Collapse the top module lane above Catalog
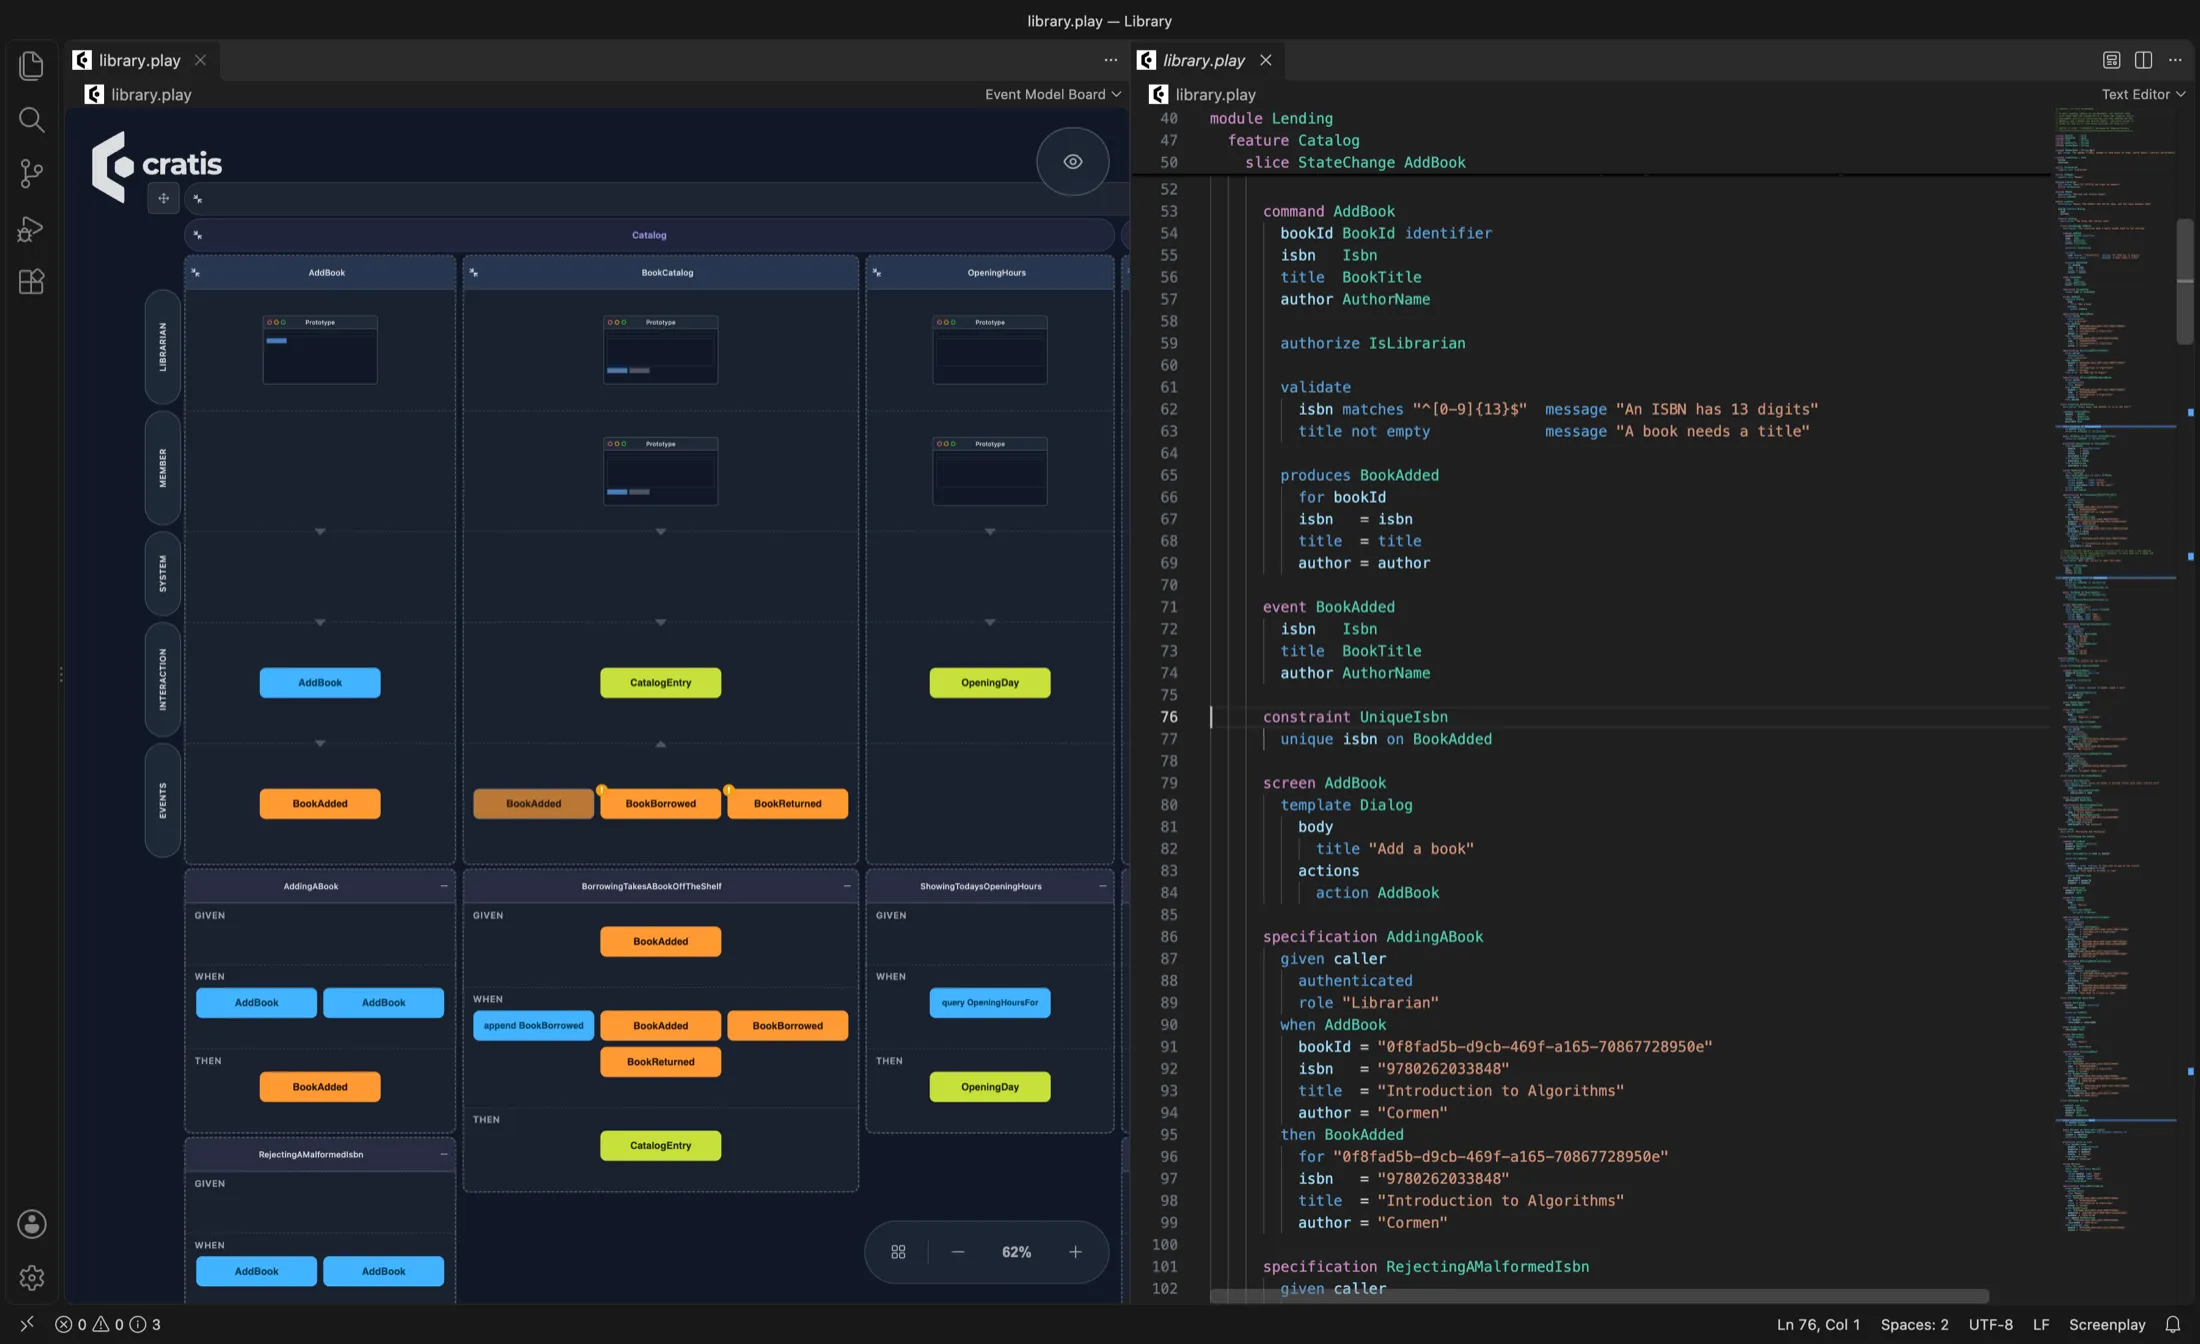The image size is (2200, 1344). (197, 198)
